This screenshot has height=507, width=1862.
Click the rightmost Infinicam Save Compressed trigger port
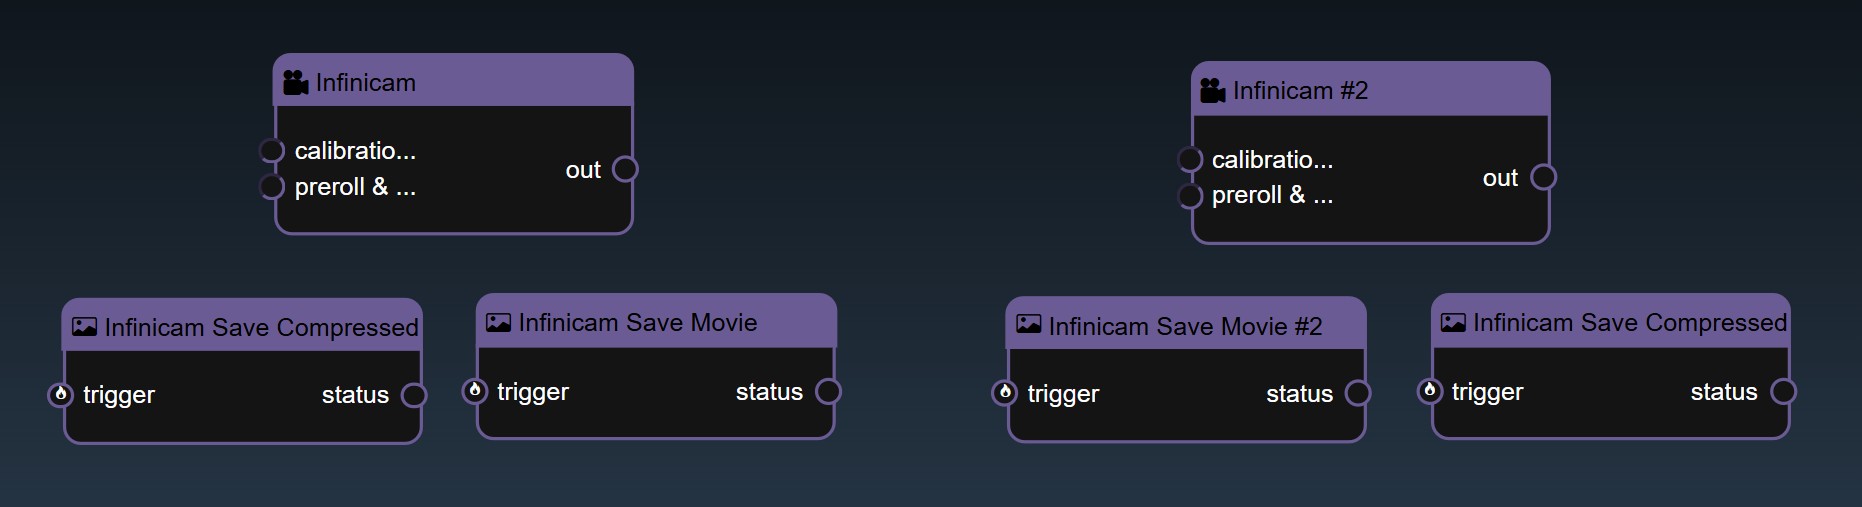[x=1430, y=391]
